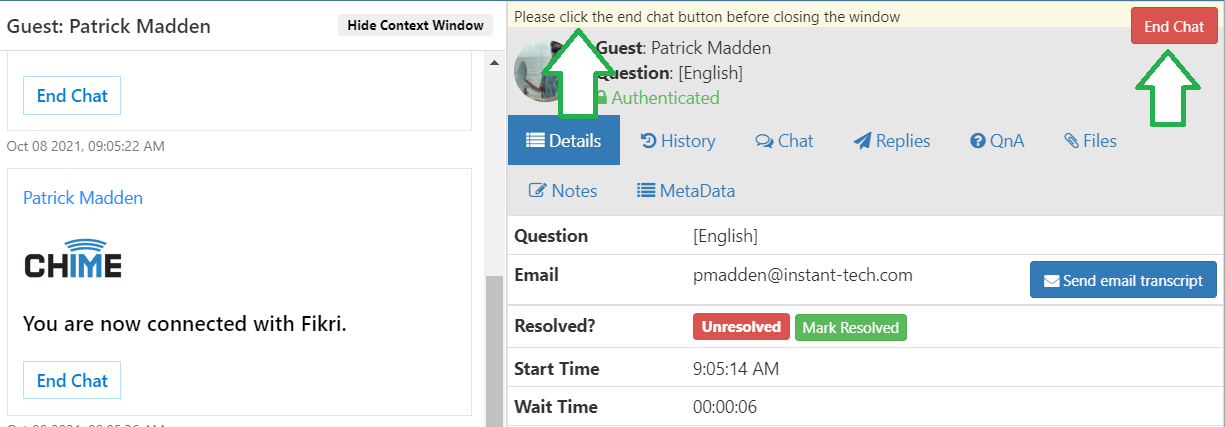Click the red End Chat button

(1174, 27)
